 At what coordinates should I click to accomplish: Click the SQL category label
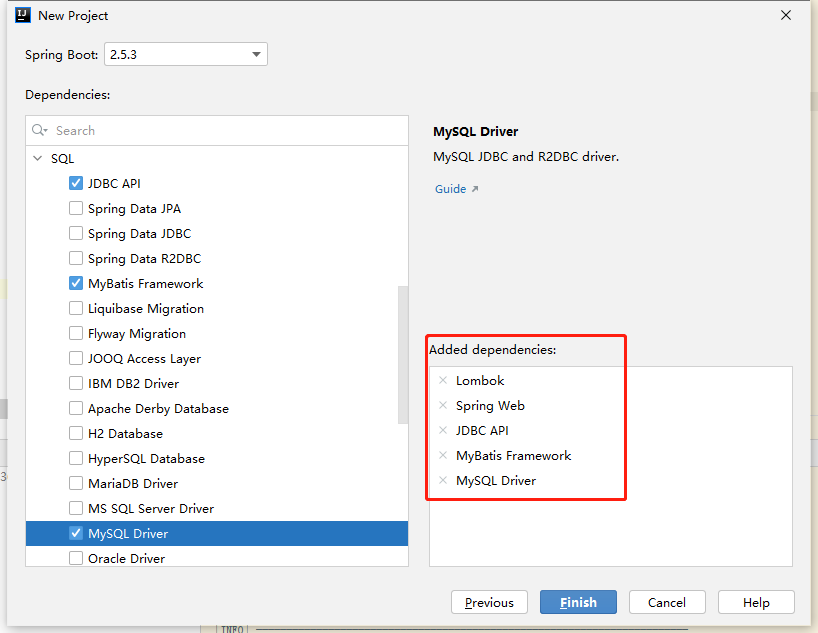(x=62, y=159)
